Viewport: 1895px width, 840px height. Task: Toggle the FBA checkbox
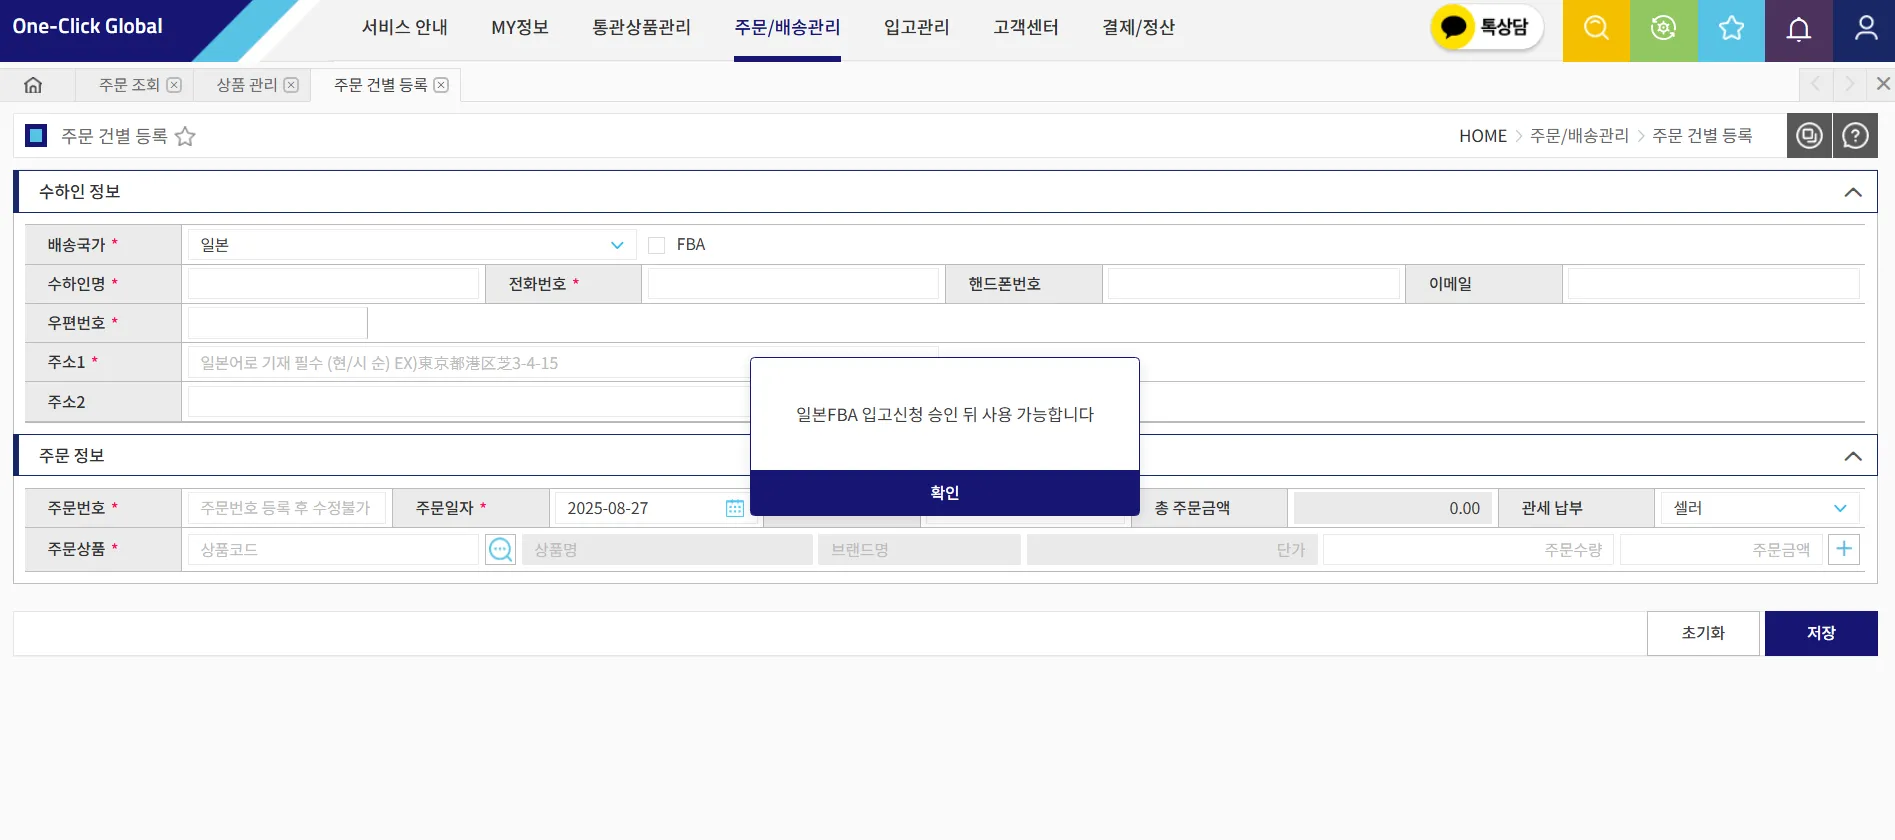click(657, 245)
